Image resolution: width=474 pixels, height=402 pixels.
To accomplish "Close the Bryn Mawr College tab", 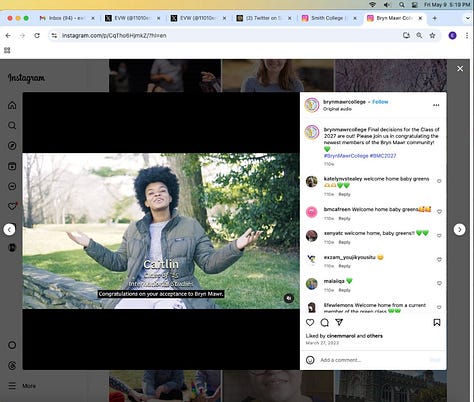I will pos(420,18).
